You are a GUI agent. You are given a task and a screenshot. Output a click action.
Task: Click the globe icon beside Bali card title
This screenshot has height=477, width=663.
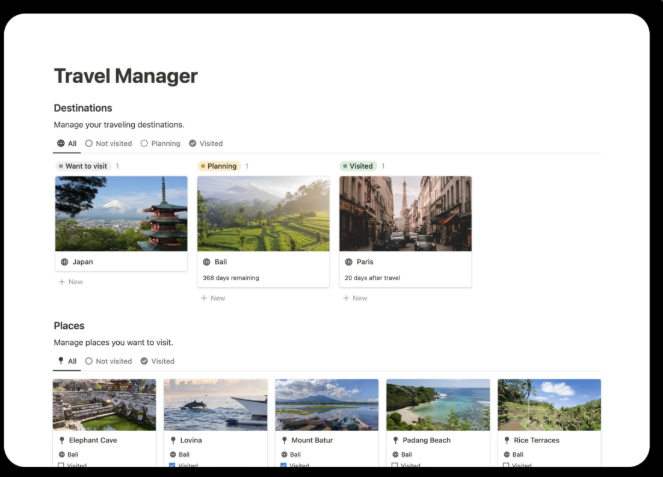pos(206,262)
